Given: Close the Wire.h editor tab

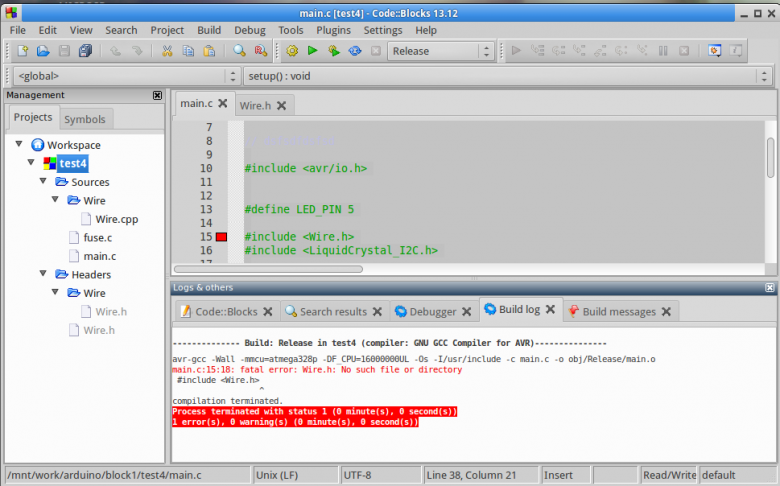Looking at the screenshot, I should [281, 105].
